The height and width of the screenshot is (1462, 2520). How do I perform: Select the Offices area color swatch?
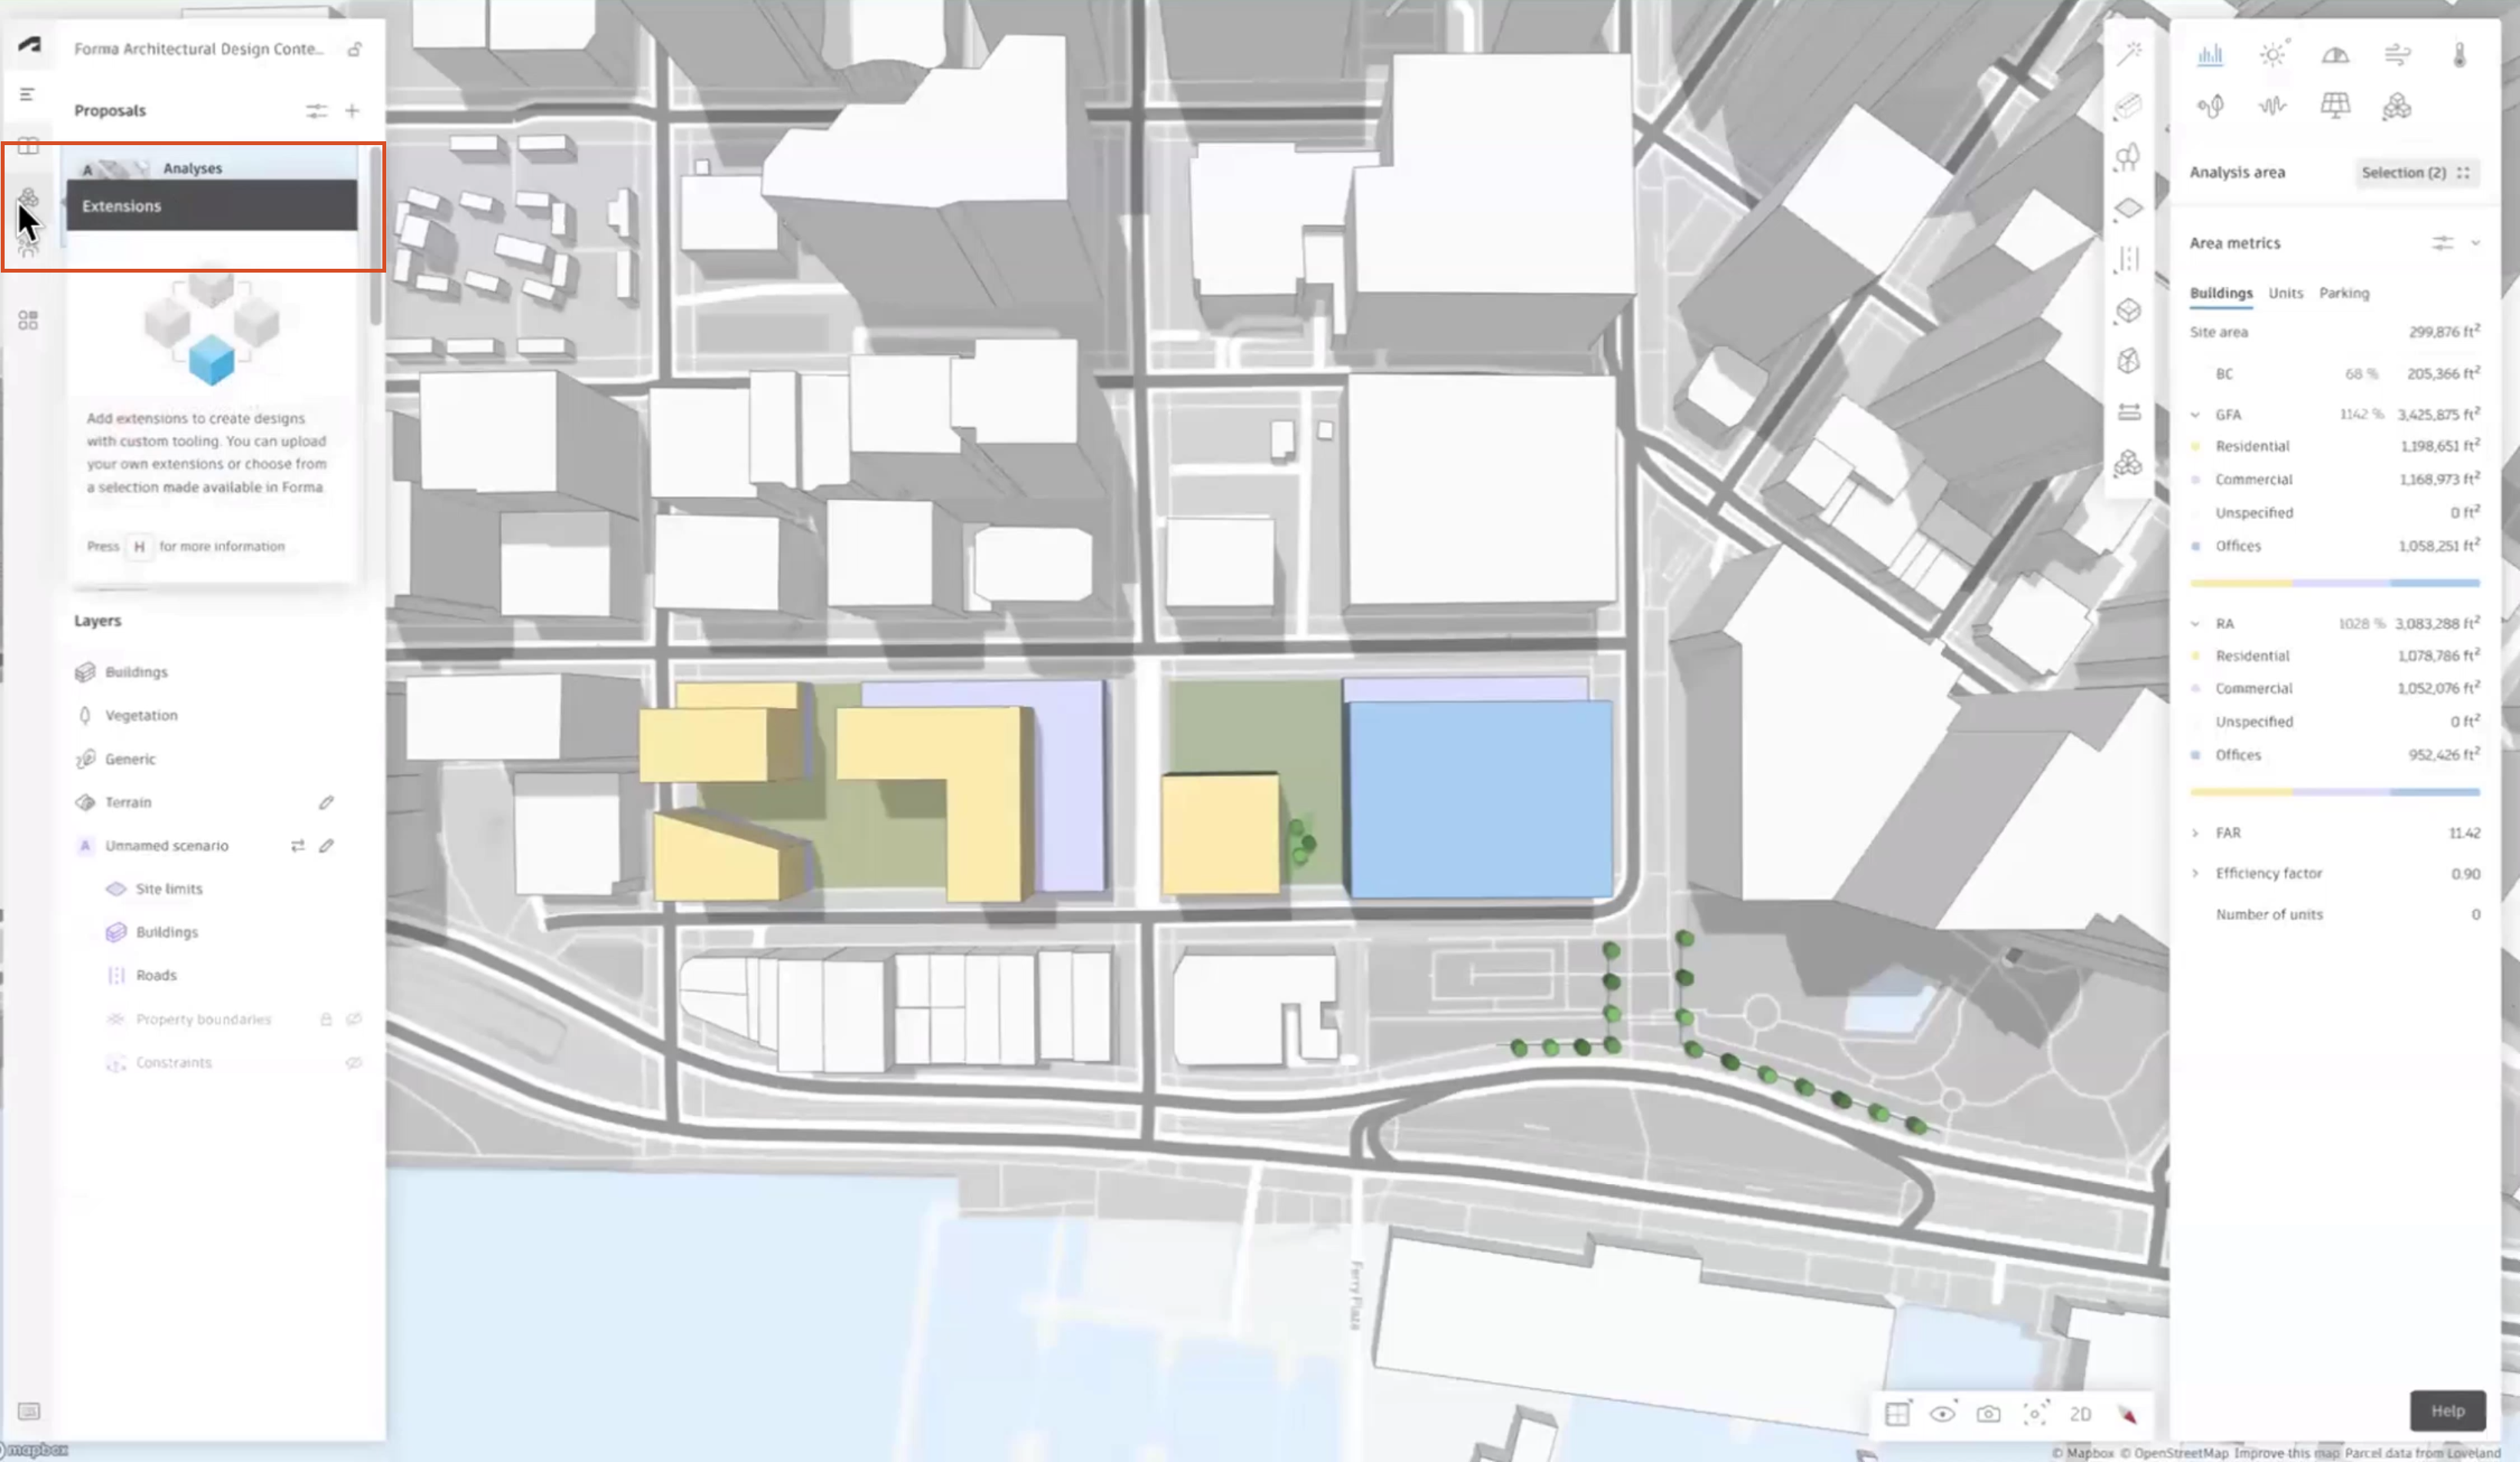[x=2198, y=544]
